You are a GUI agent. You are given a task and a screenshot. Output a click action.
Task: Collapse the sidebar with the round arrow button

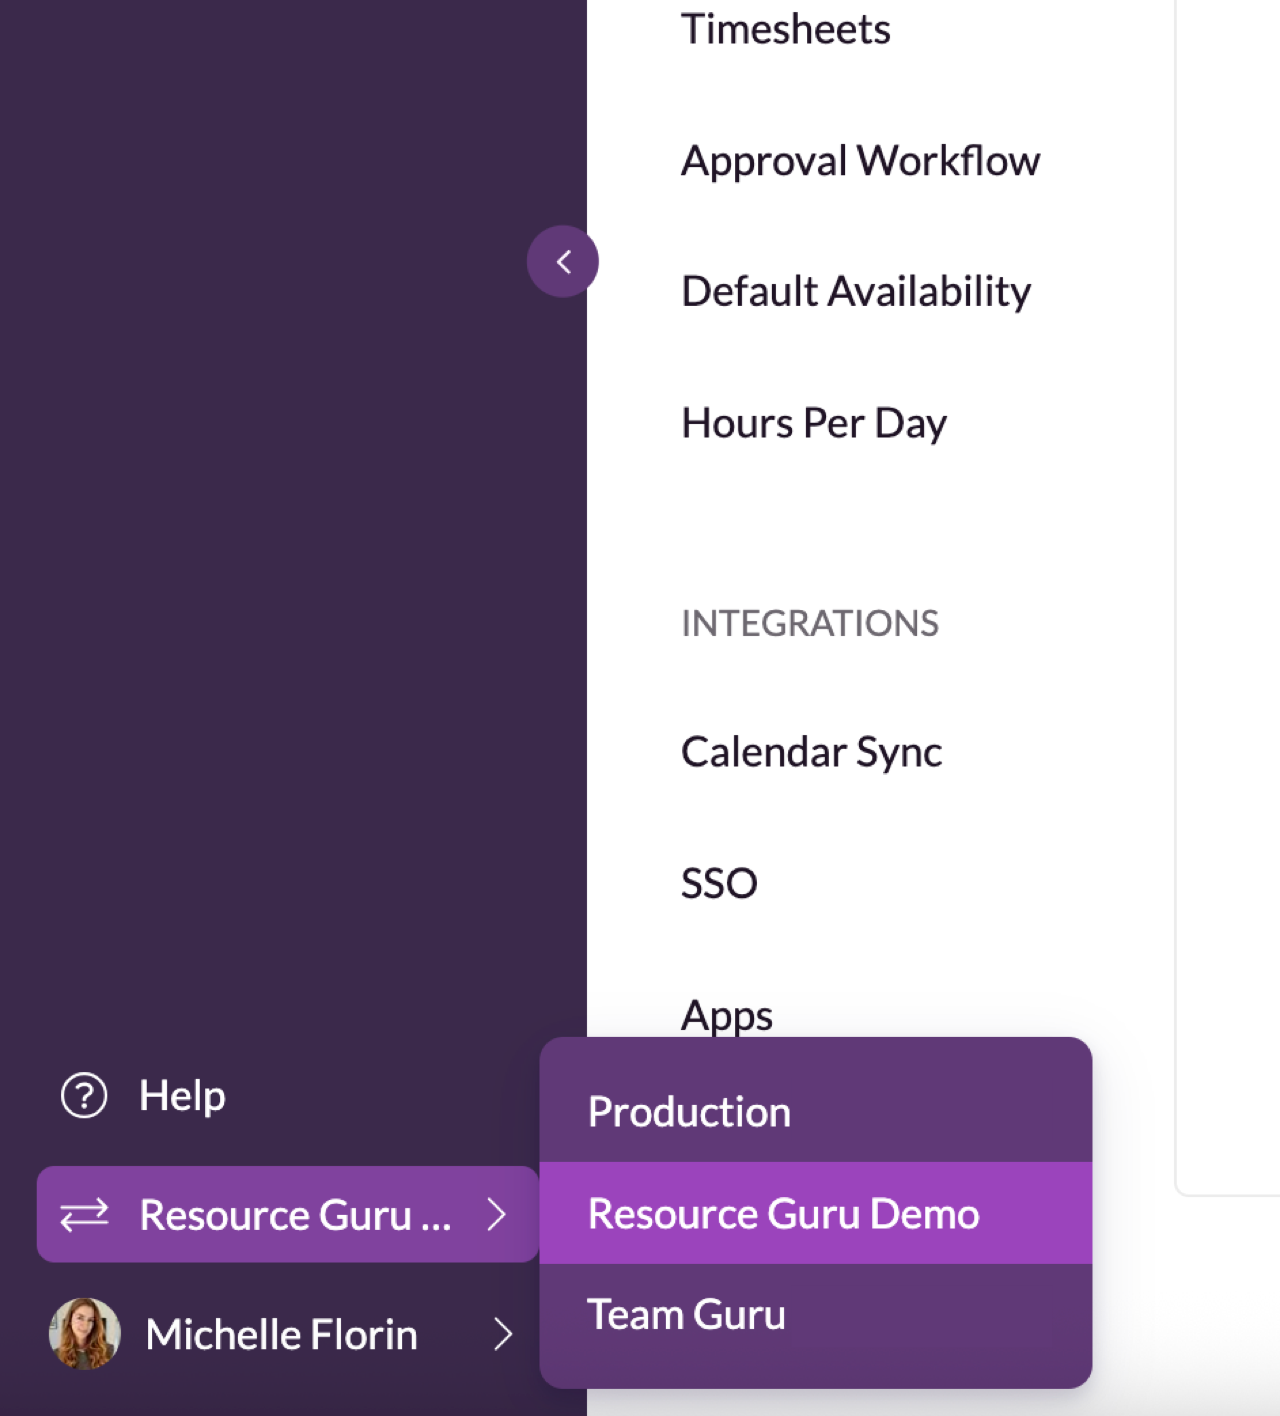563,262
